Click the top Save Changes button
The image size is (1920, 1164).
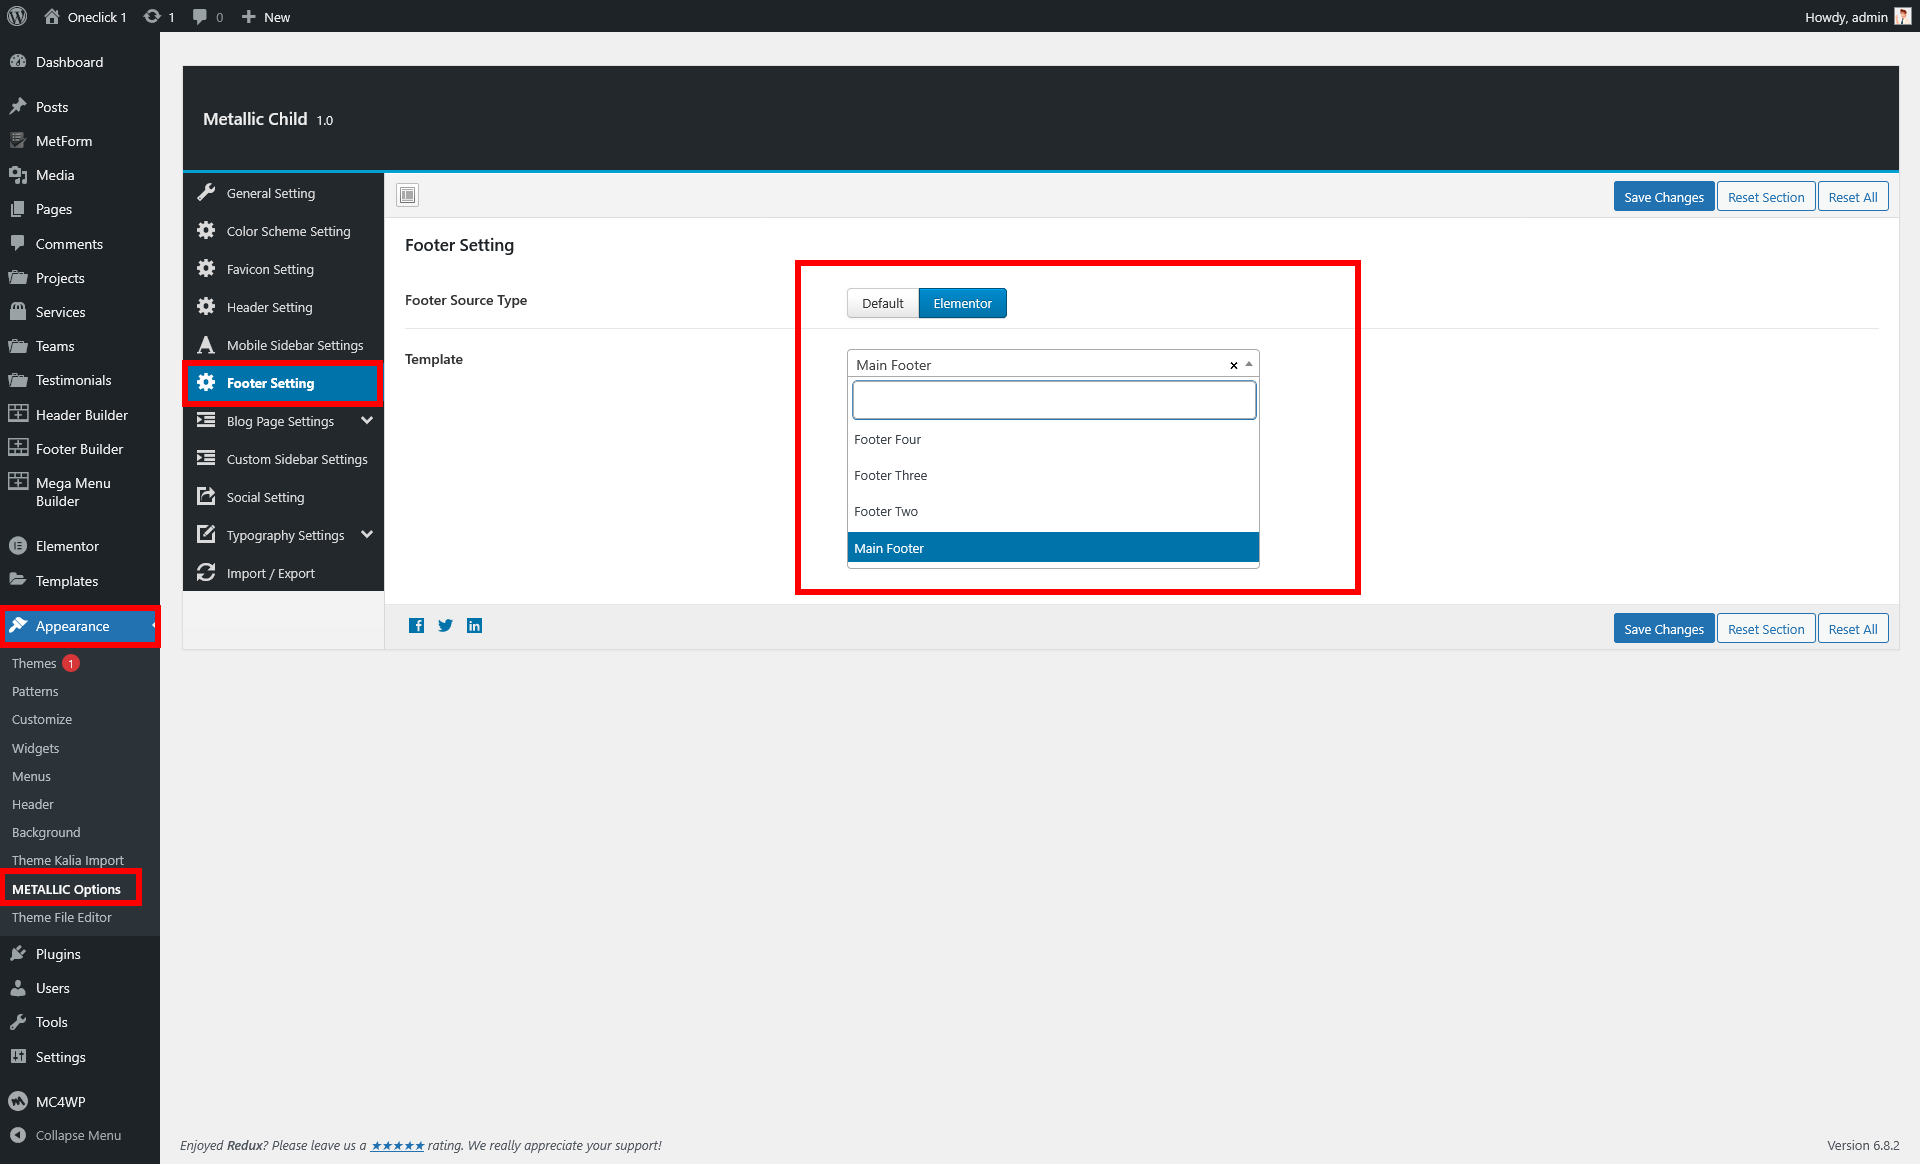(1663, 197)
